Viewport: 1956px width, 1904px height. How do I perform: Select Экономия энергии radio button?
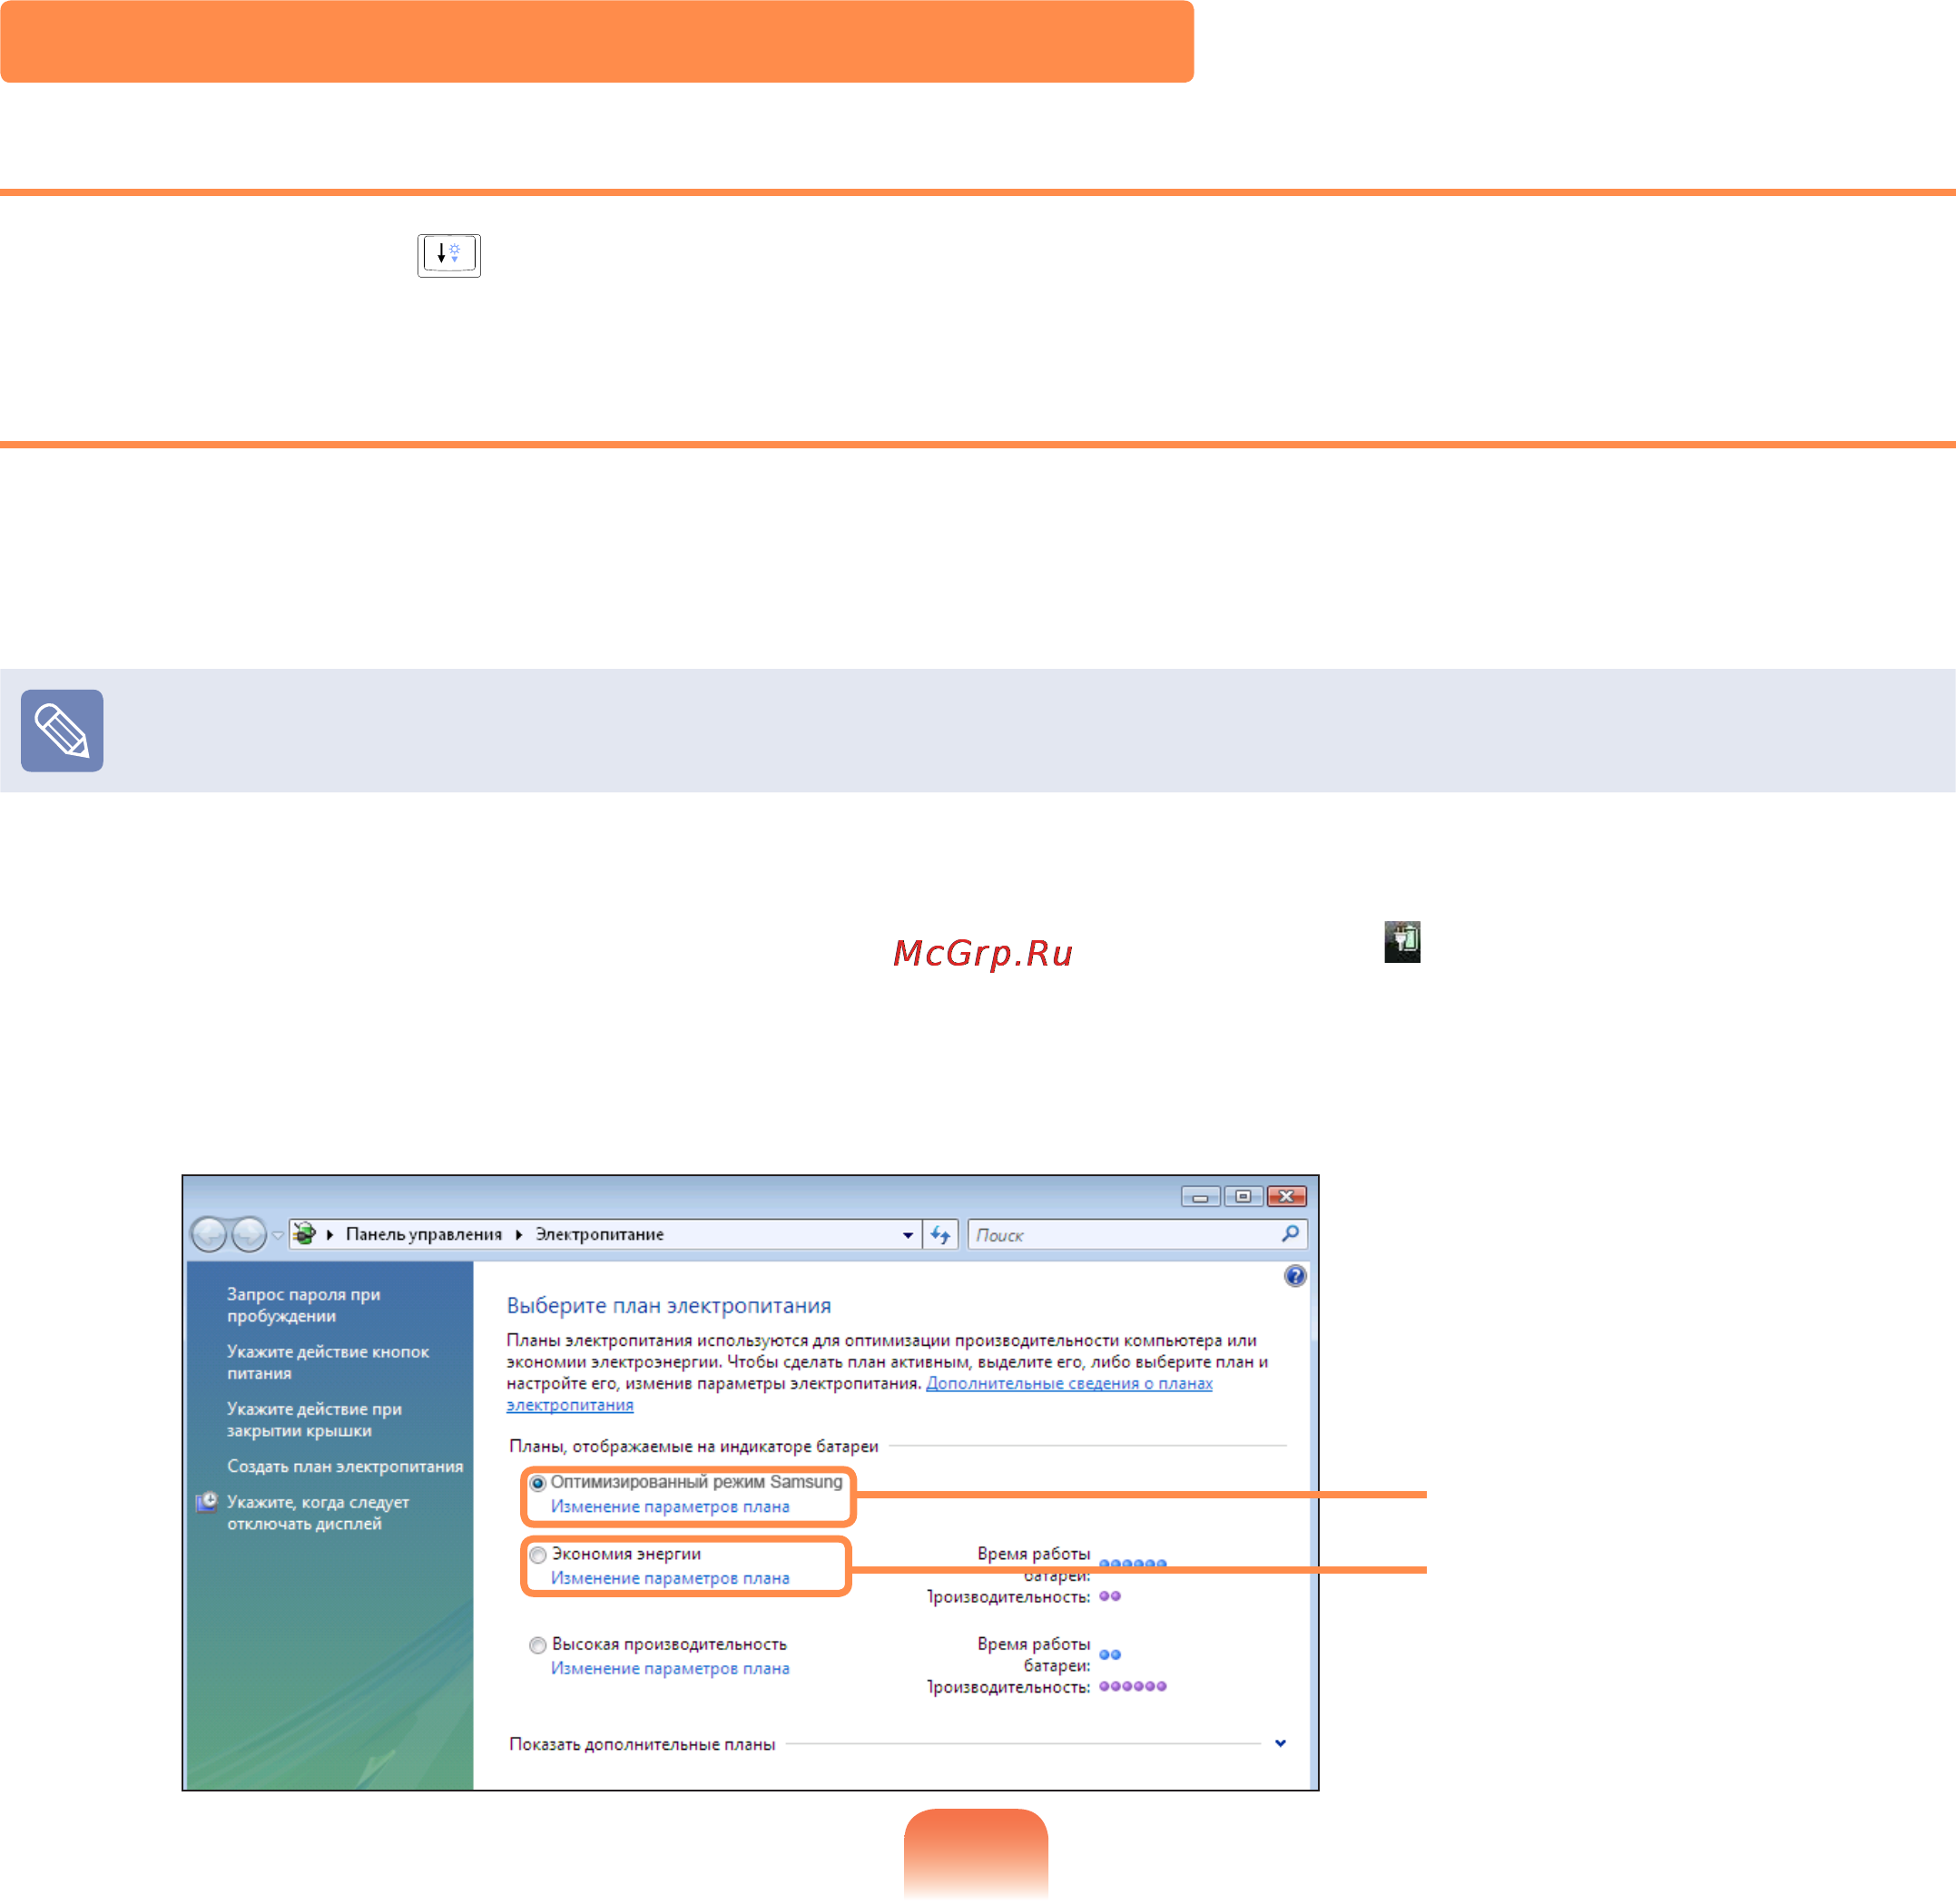[x=538, y=1555]
